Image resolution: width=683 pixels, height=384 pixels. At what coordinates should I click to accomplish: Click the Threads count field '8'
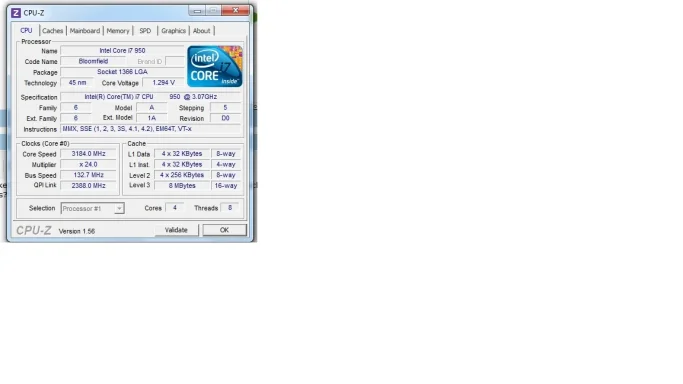(230, 208)
